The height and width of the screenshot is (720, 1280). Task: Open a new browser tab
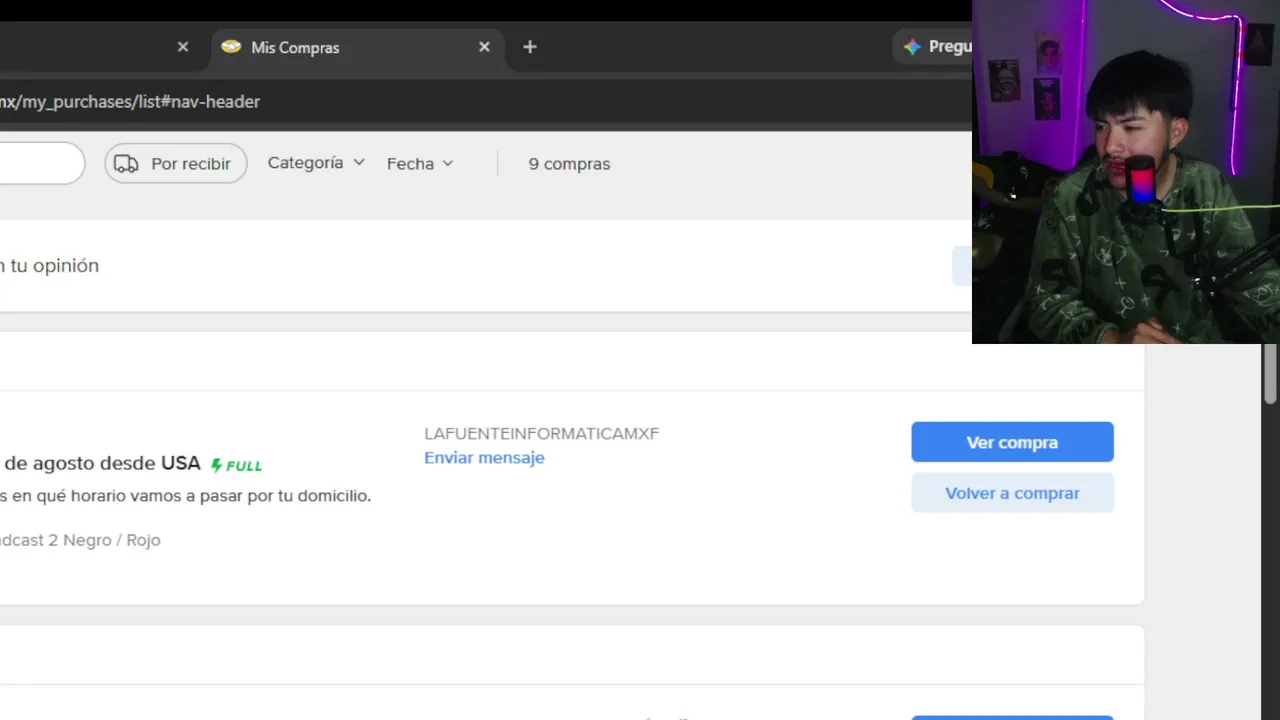pos(530,47)
